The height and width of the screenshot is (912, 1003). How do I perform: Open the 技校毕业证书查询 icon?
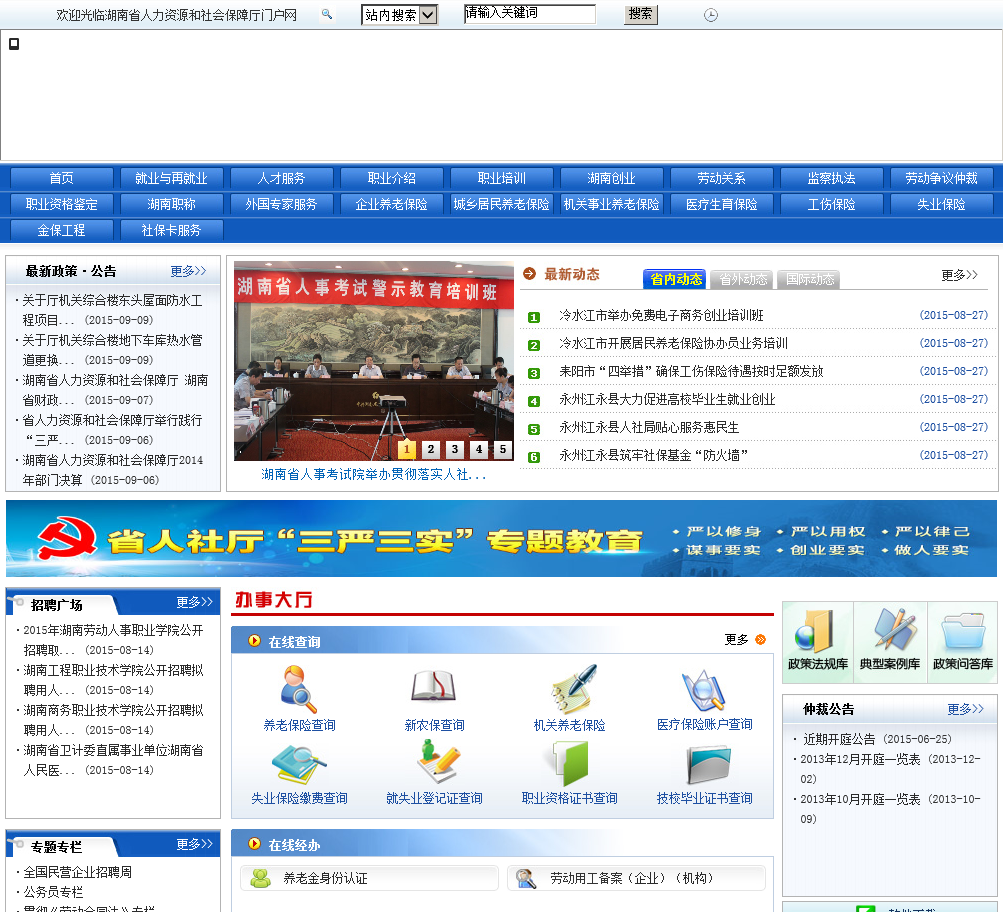[x=708, y=764]
